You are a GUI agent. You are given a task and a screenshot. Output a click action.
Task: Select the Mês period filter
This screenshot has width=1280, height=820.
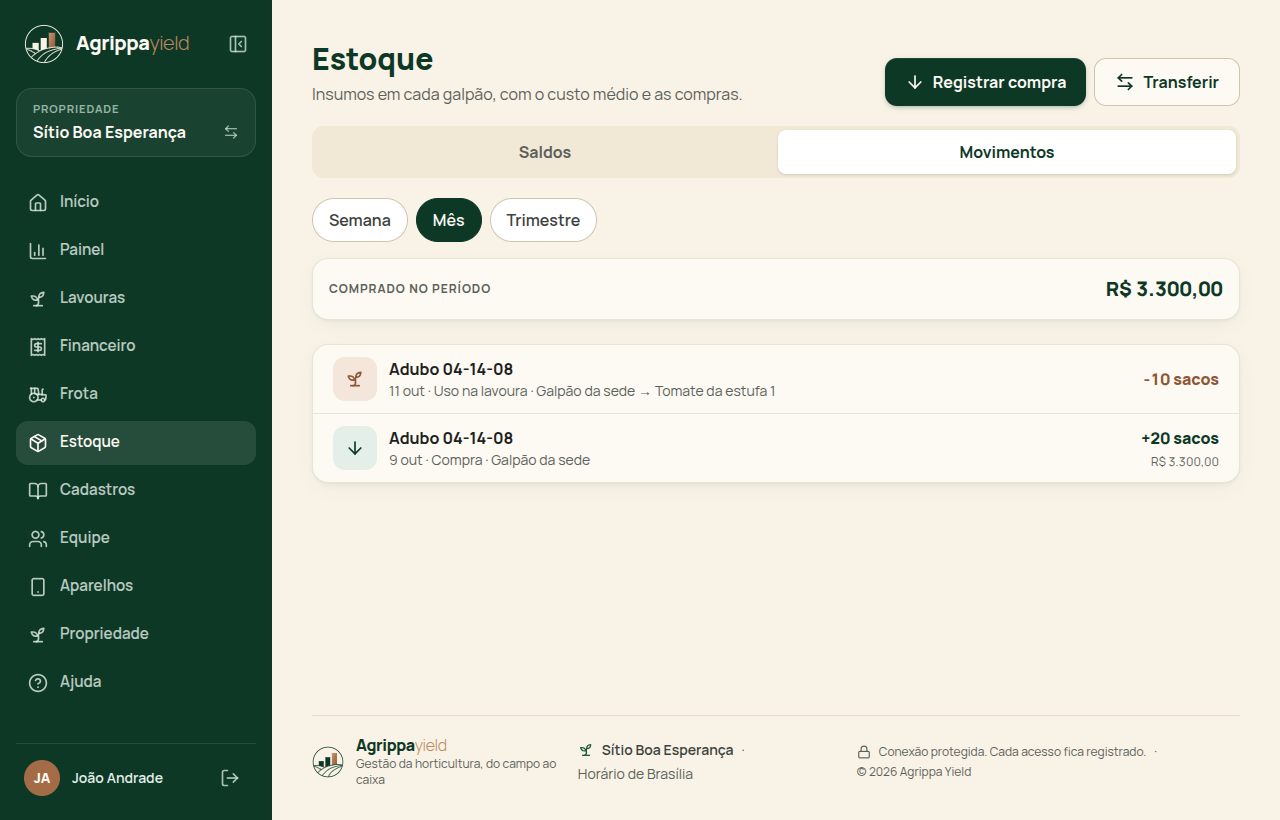[x=449, y=220]
